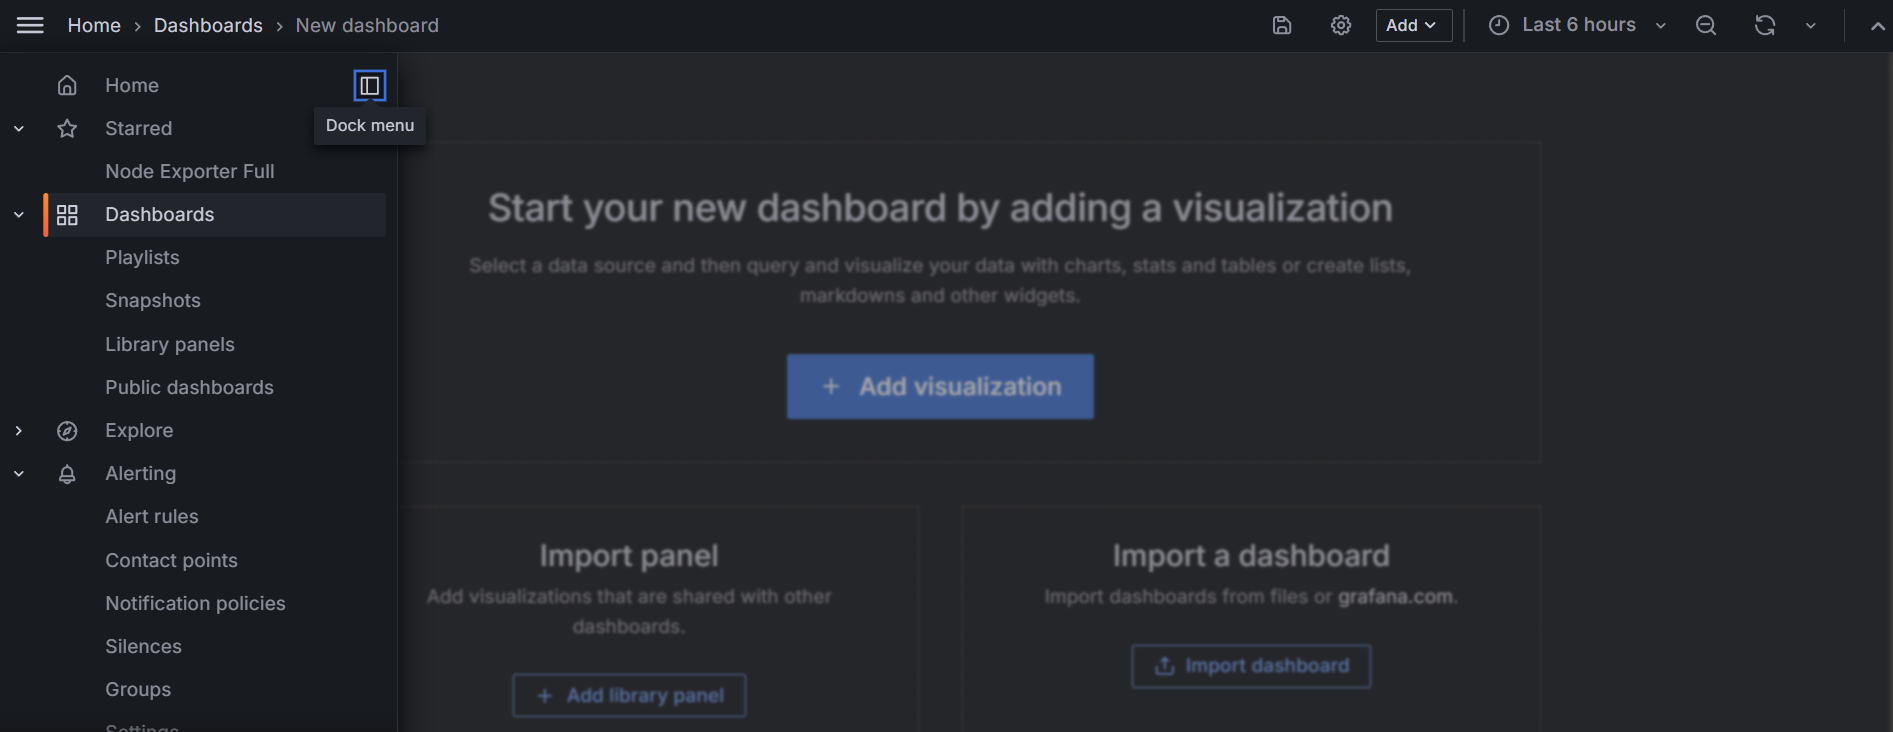Click the refresh dashboard icon
1893x732 pixels.
click(x=1764, y=25)
